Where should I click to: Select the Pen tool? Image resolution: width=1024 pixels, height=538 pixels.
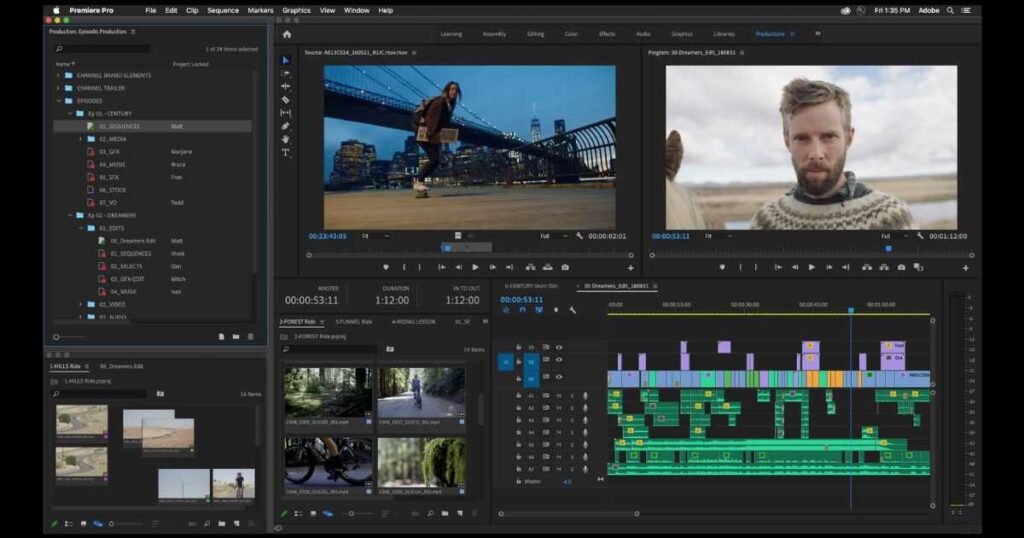point(285,126)
